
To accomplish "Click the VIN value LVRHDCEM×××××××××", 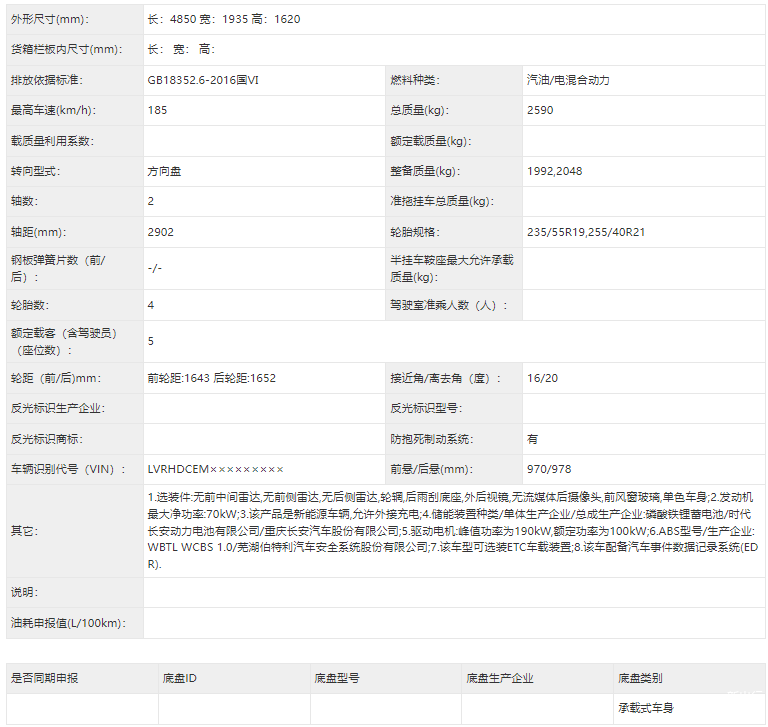I will 215,469.
